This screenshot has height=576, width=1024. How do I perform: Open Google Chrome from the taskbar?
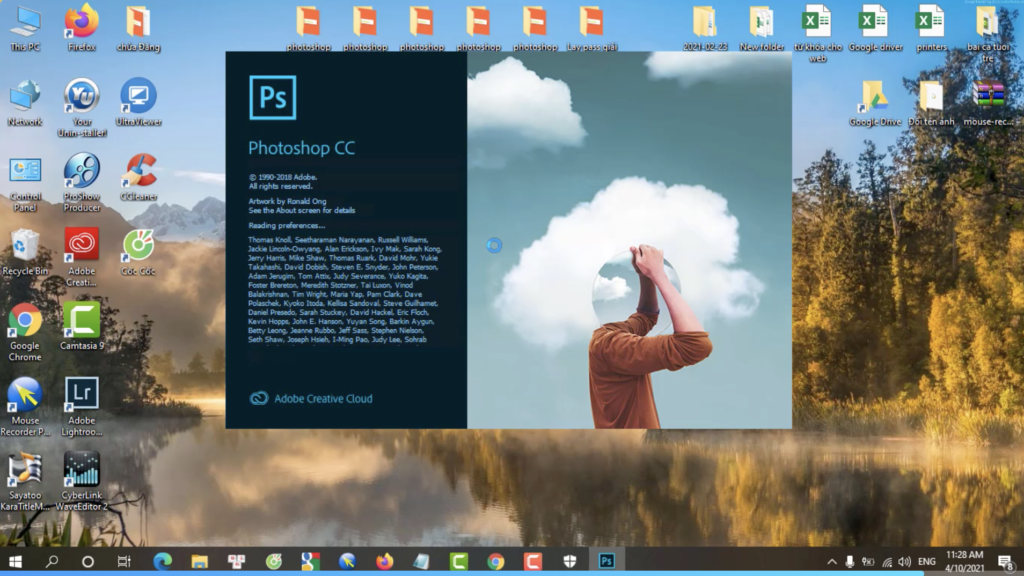point(496,561)
